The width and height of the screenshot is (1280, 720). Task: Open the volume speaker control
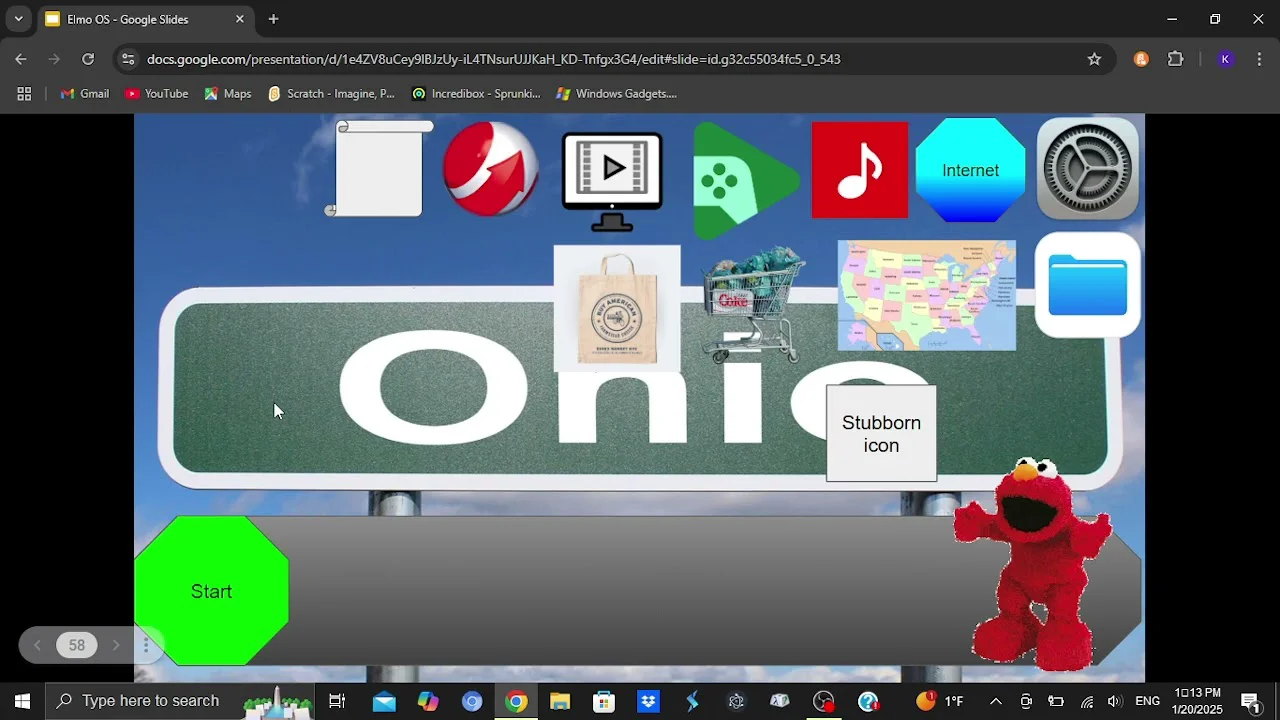point(1115,701)
